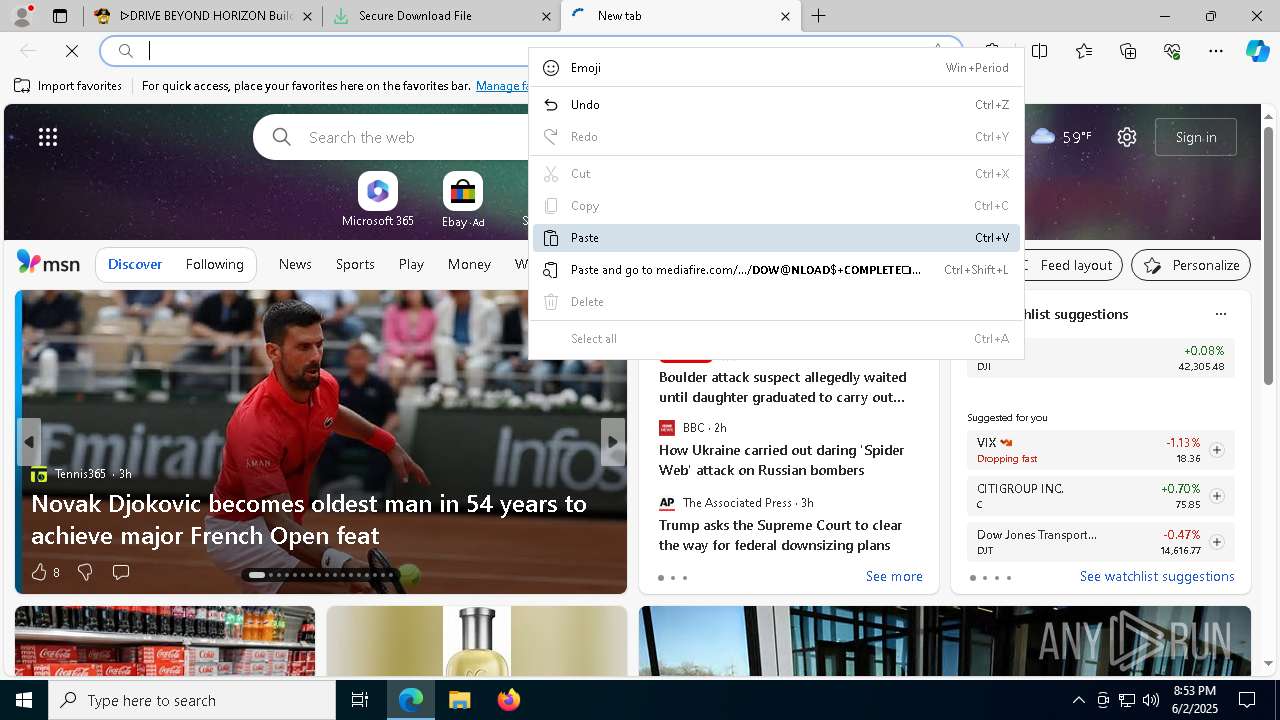Screen dimensions: 1280x720
Task: Click the Personalize button
Action: [1191, 265]
